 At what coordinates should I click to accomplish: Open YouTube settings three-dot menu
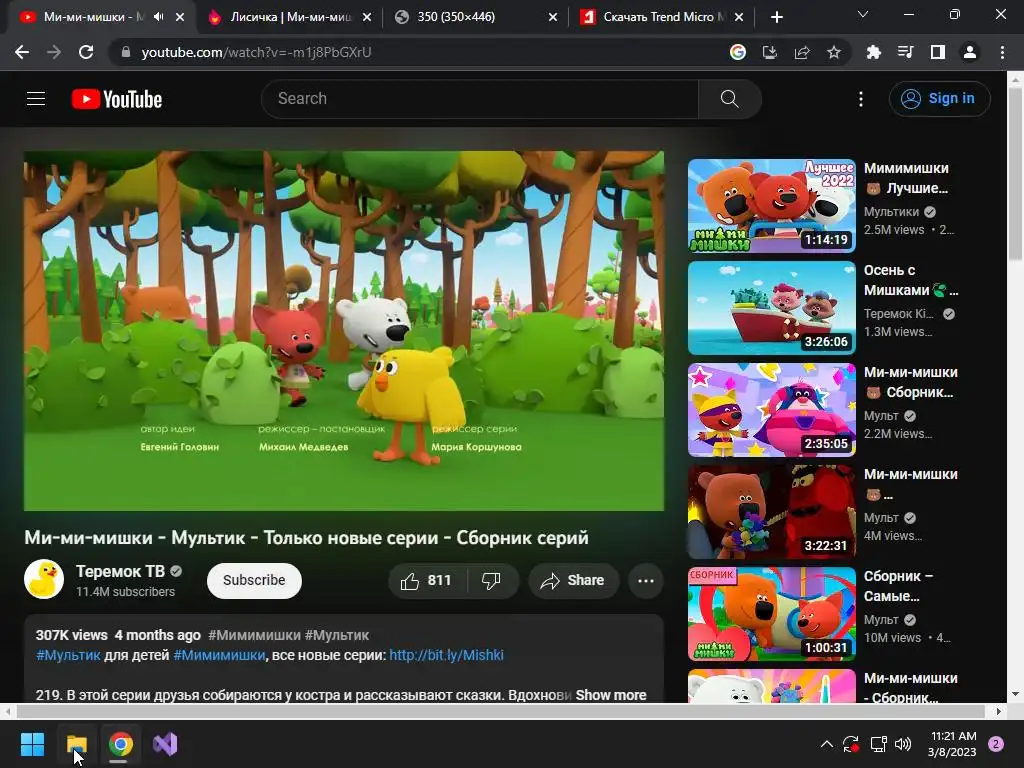[861, 99]
